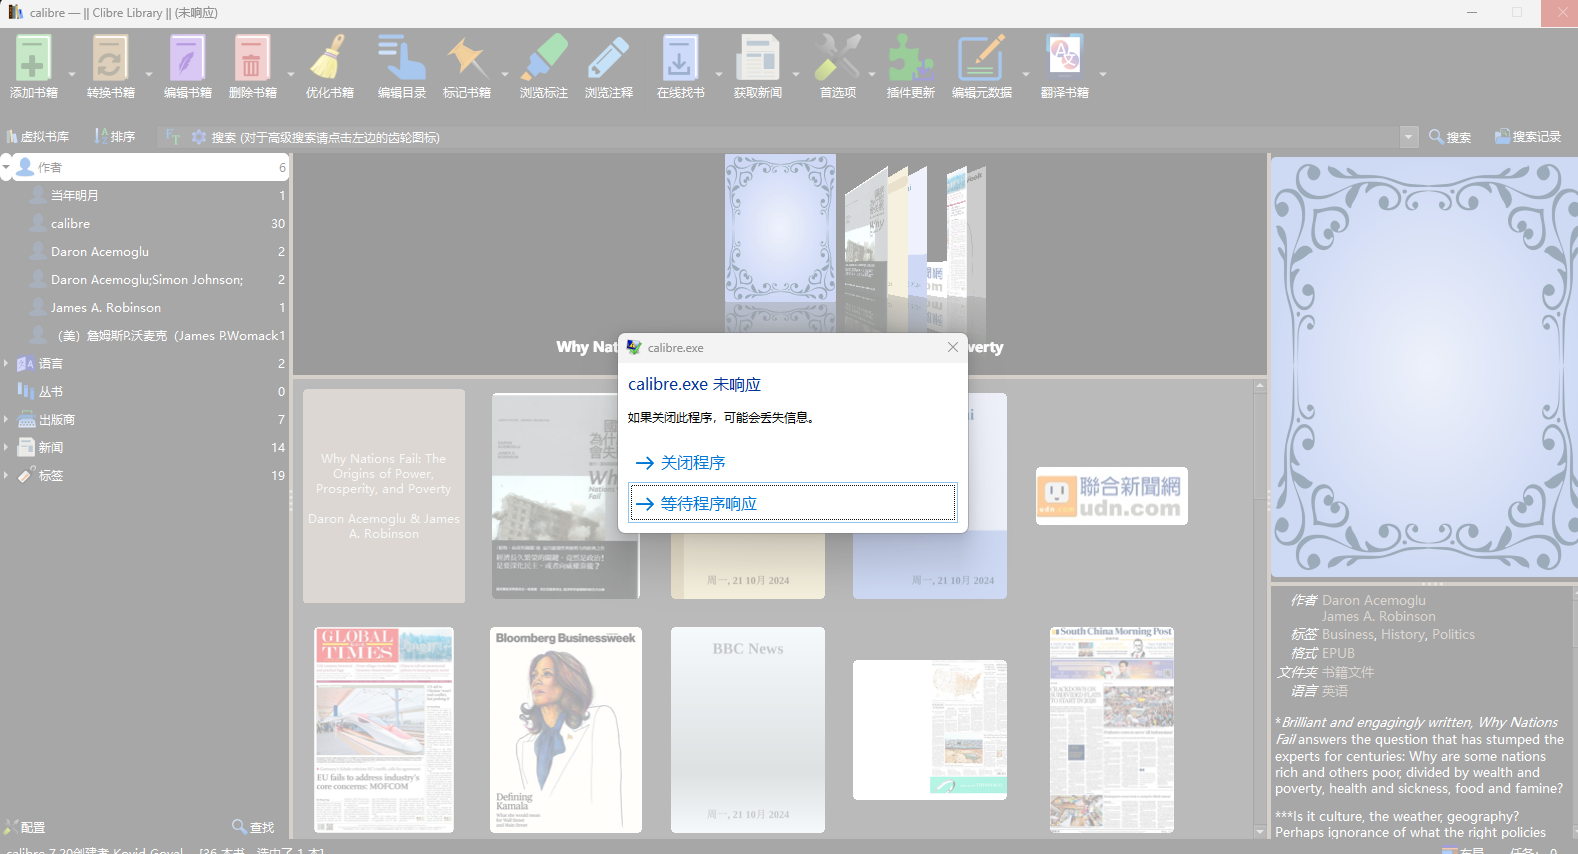Open the Delete Books dropdown arrow
This screenshot has height=854, width=1578.
click(x=291, y=74)
